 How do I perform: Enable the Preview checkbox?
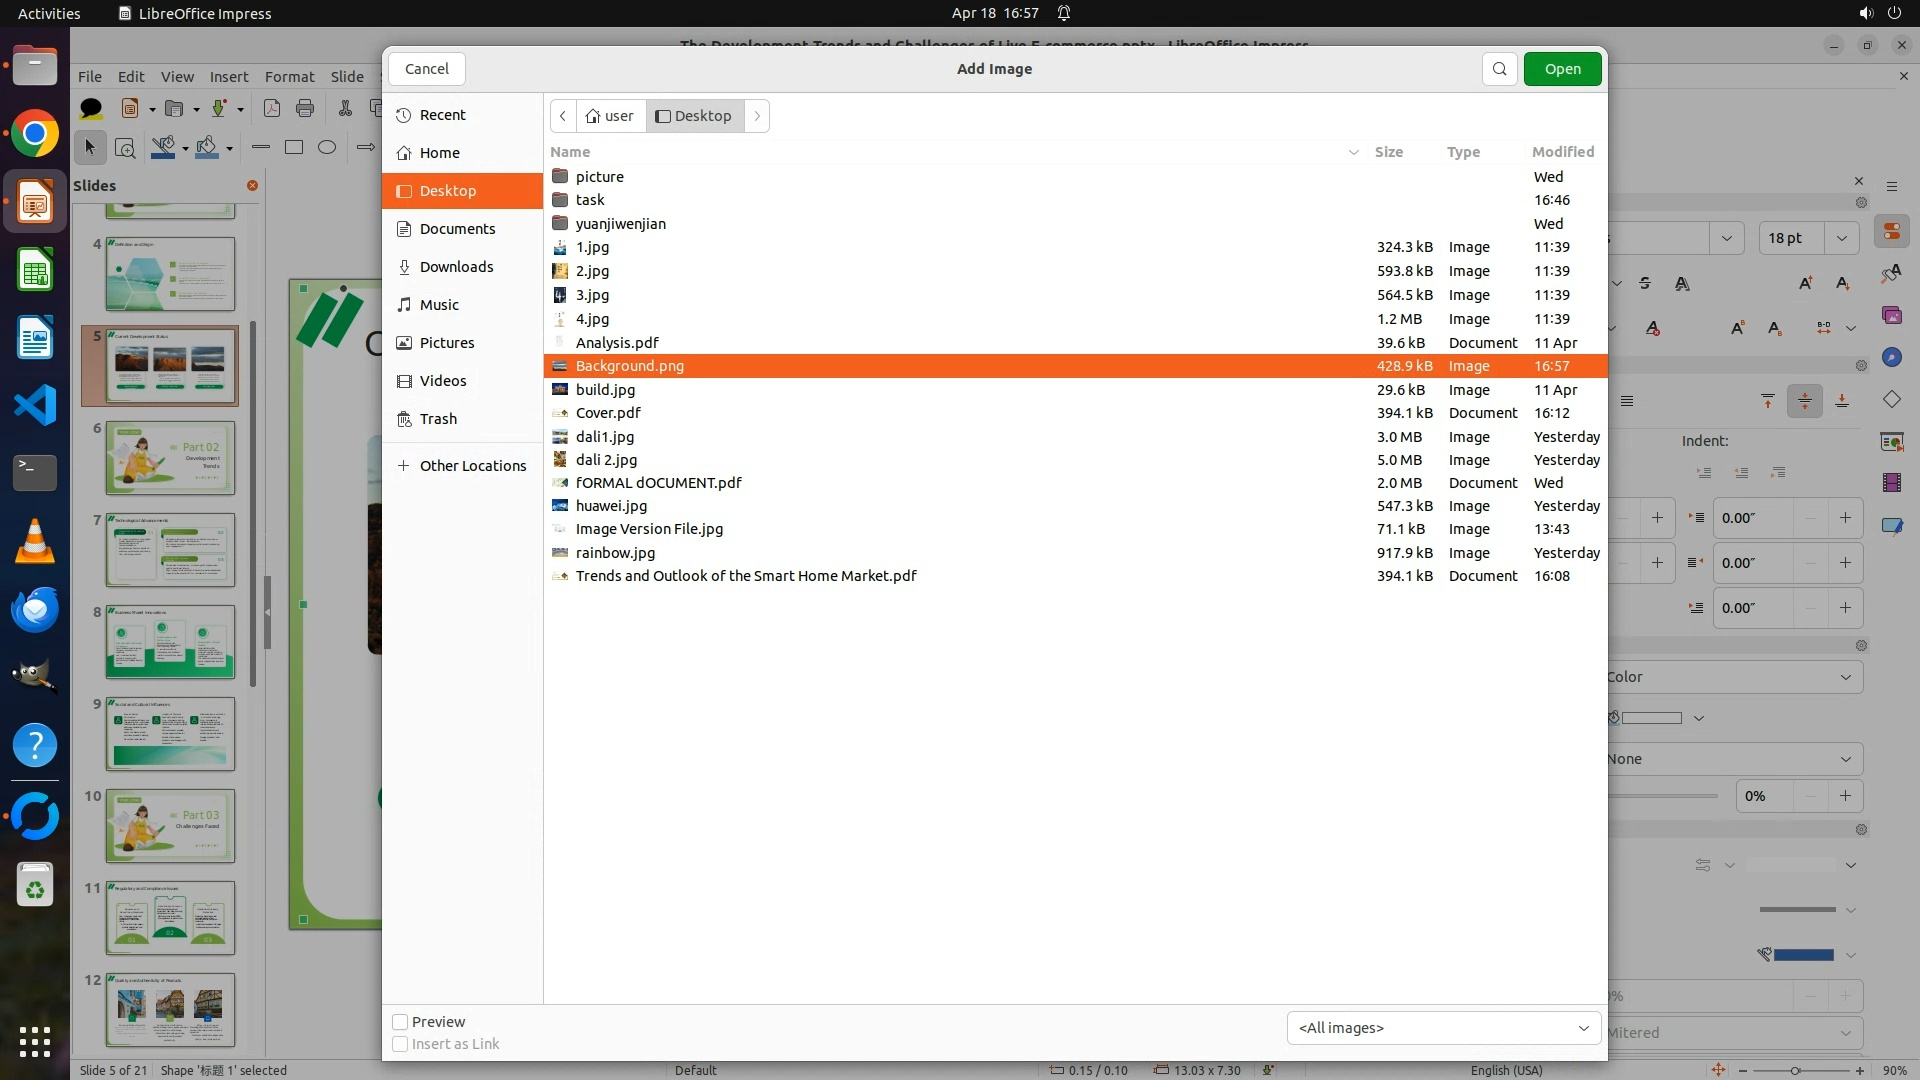400,1022
